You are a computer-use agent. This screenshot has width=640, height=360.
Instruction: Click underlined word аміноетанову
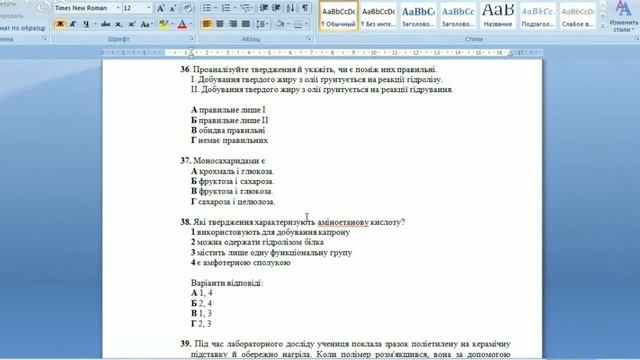(x=343, y=222)
